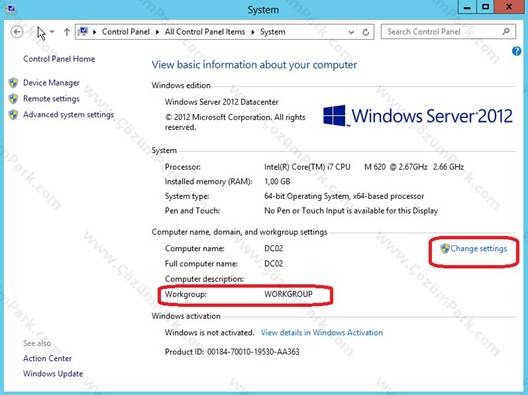Screen dimensions: 528x395
Task: Open the recent locations dropdown arrow
Action: [52, 32]
